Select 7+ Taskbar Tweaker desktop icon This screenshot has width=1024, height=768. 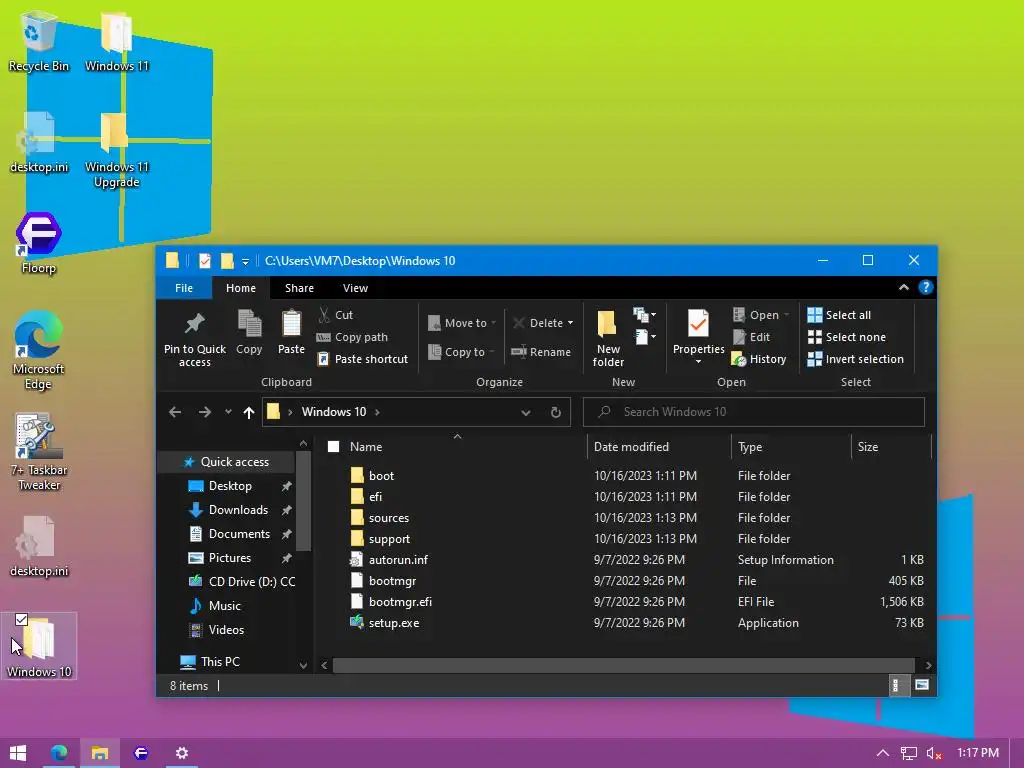click(x=39, y=451)
